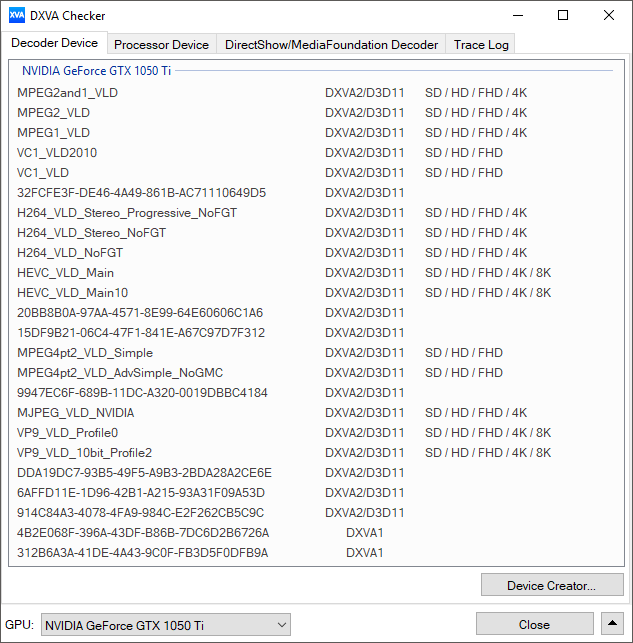633x643 pixels.
Task: Select the 15DF9B21-06C4-47F1-841E-A67C97D7F312 entry
Action: click(x=316, y=333)
